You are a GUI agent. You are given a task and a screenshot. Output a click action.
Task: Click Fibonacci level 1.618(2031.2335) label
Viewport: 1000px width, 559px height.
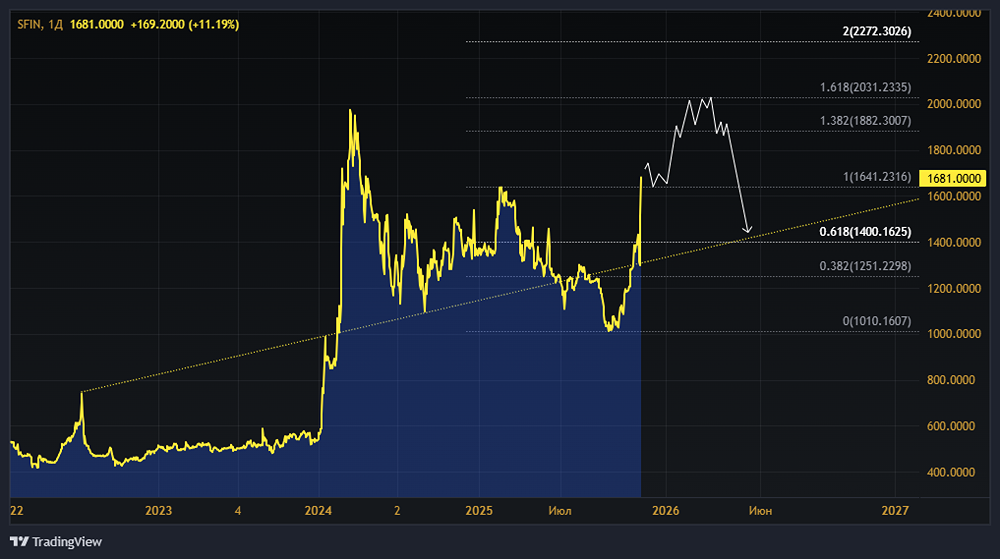(x=865, y=87)
